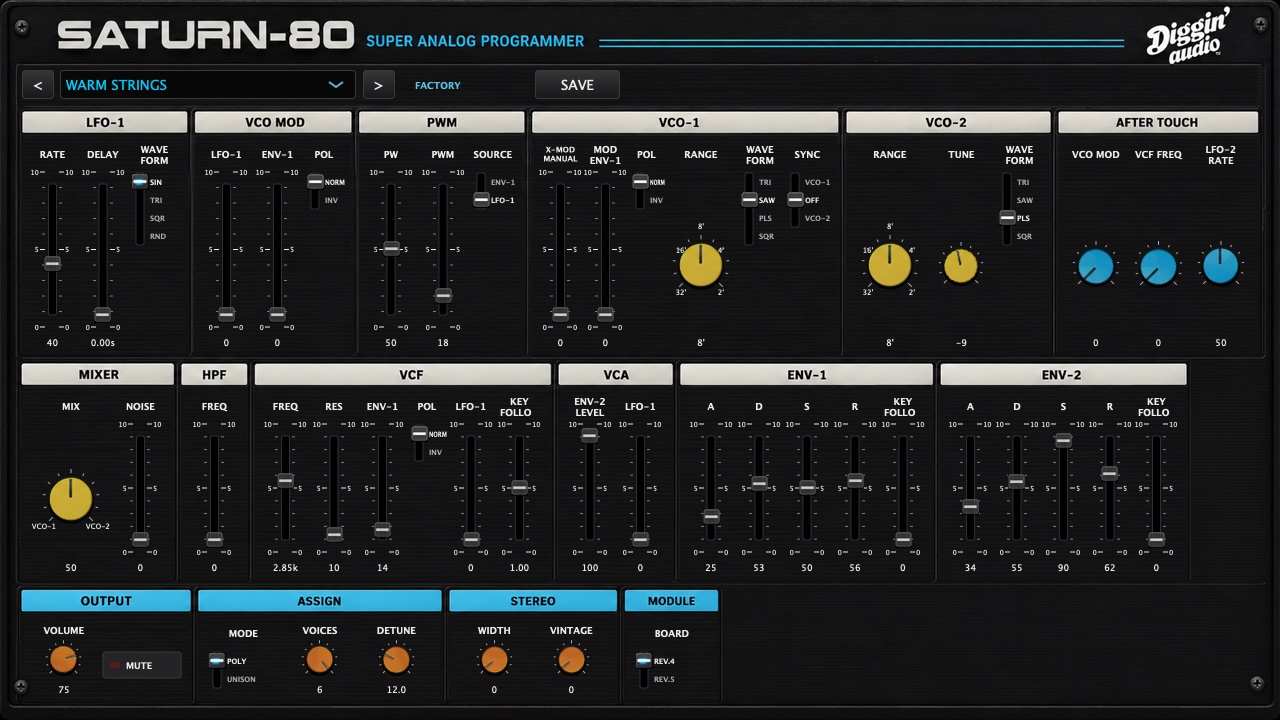Click the Vintage orange knob
Viewport: 1280px width, 720px height.
click(571, 659)
